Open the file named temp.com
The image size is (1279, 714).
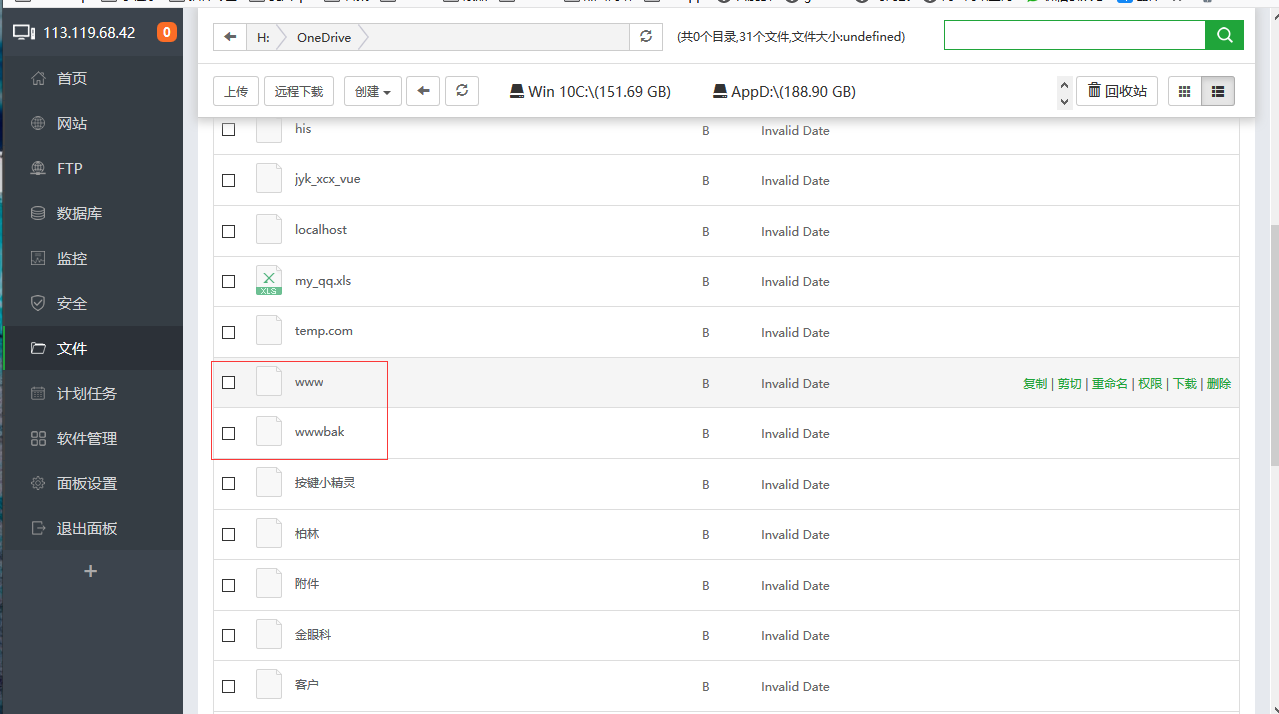[324, 331]
